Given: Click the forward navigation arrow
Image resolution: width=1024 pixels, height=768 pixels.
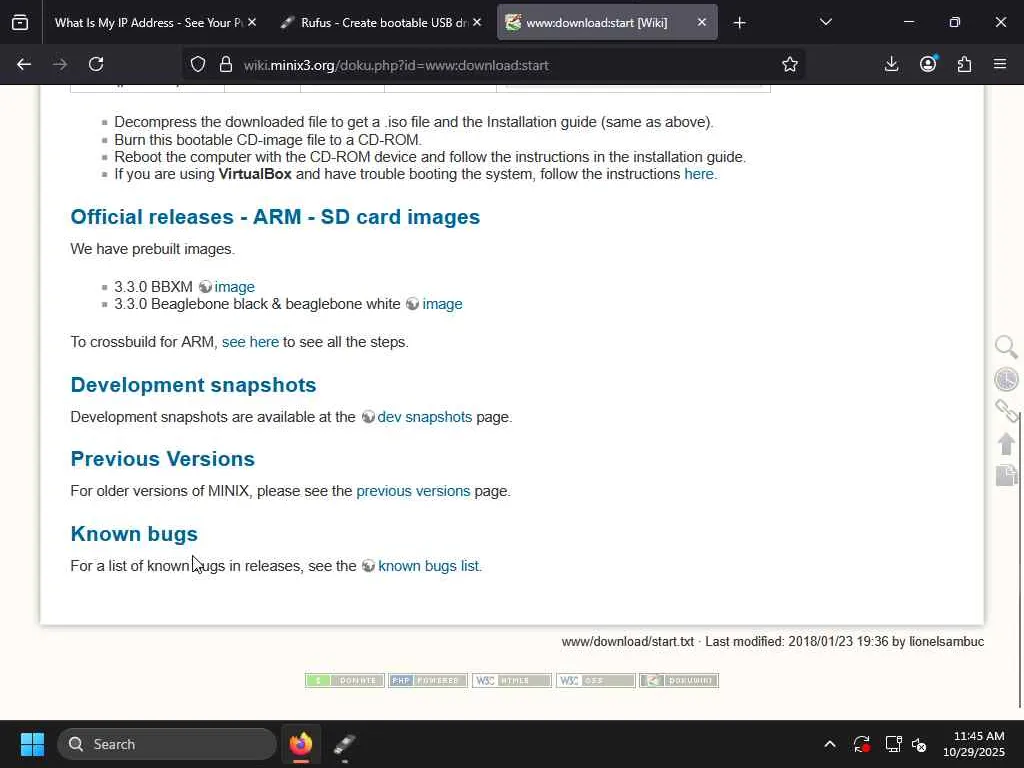Looking at the screenshot, I should point(60,64).
